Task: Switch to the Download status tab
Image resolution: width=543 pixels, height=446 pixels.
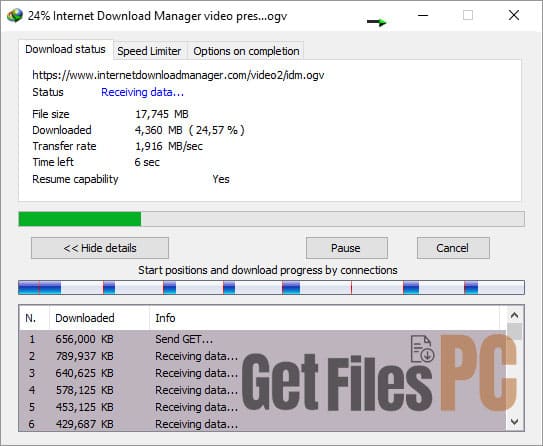Action: pos(65,50)
